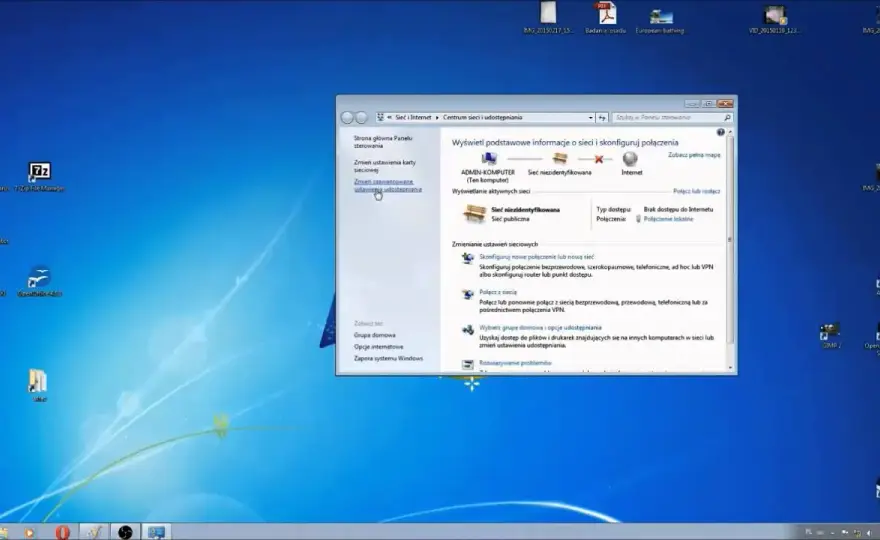Open the blue Help question mark icon
This screenshot has width=880, height=540.
tap(721, 132)
